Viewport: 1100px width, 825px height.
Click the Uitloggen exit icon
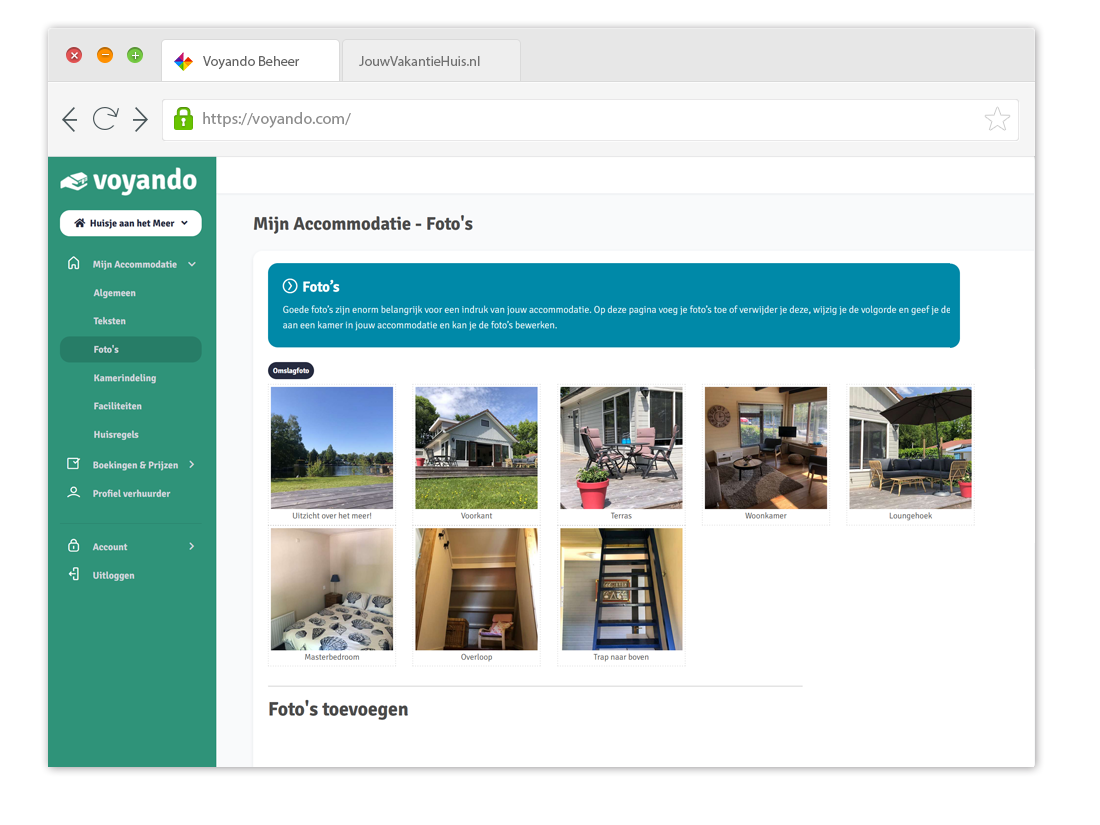coord(73,575)
